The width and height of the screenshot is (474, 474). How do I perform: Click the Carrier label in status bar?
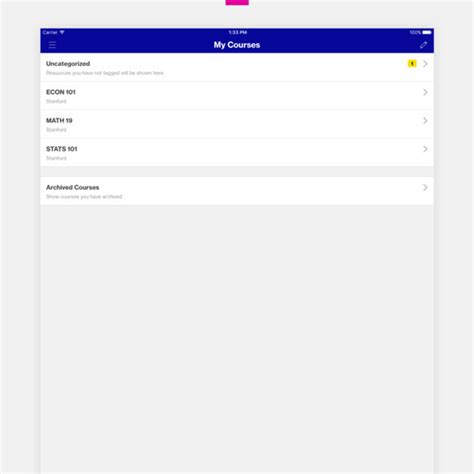click(50, 32)
